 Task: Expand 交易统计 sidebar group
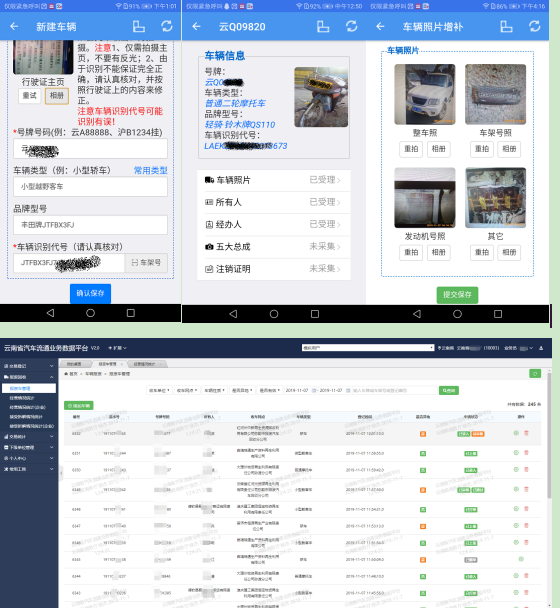click(29, 437)
